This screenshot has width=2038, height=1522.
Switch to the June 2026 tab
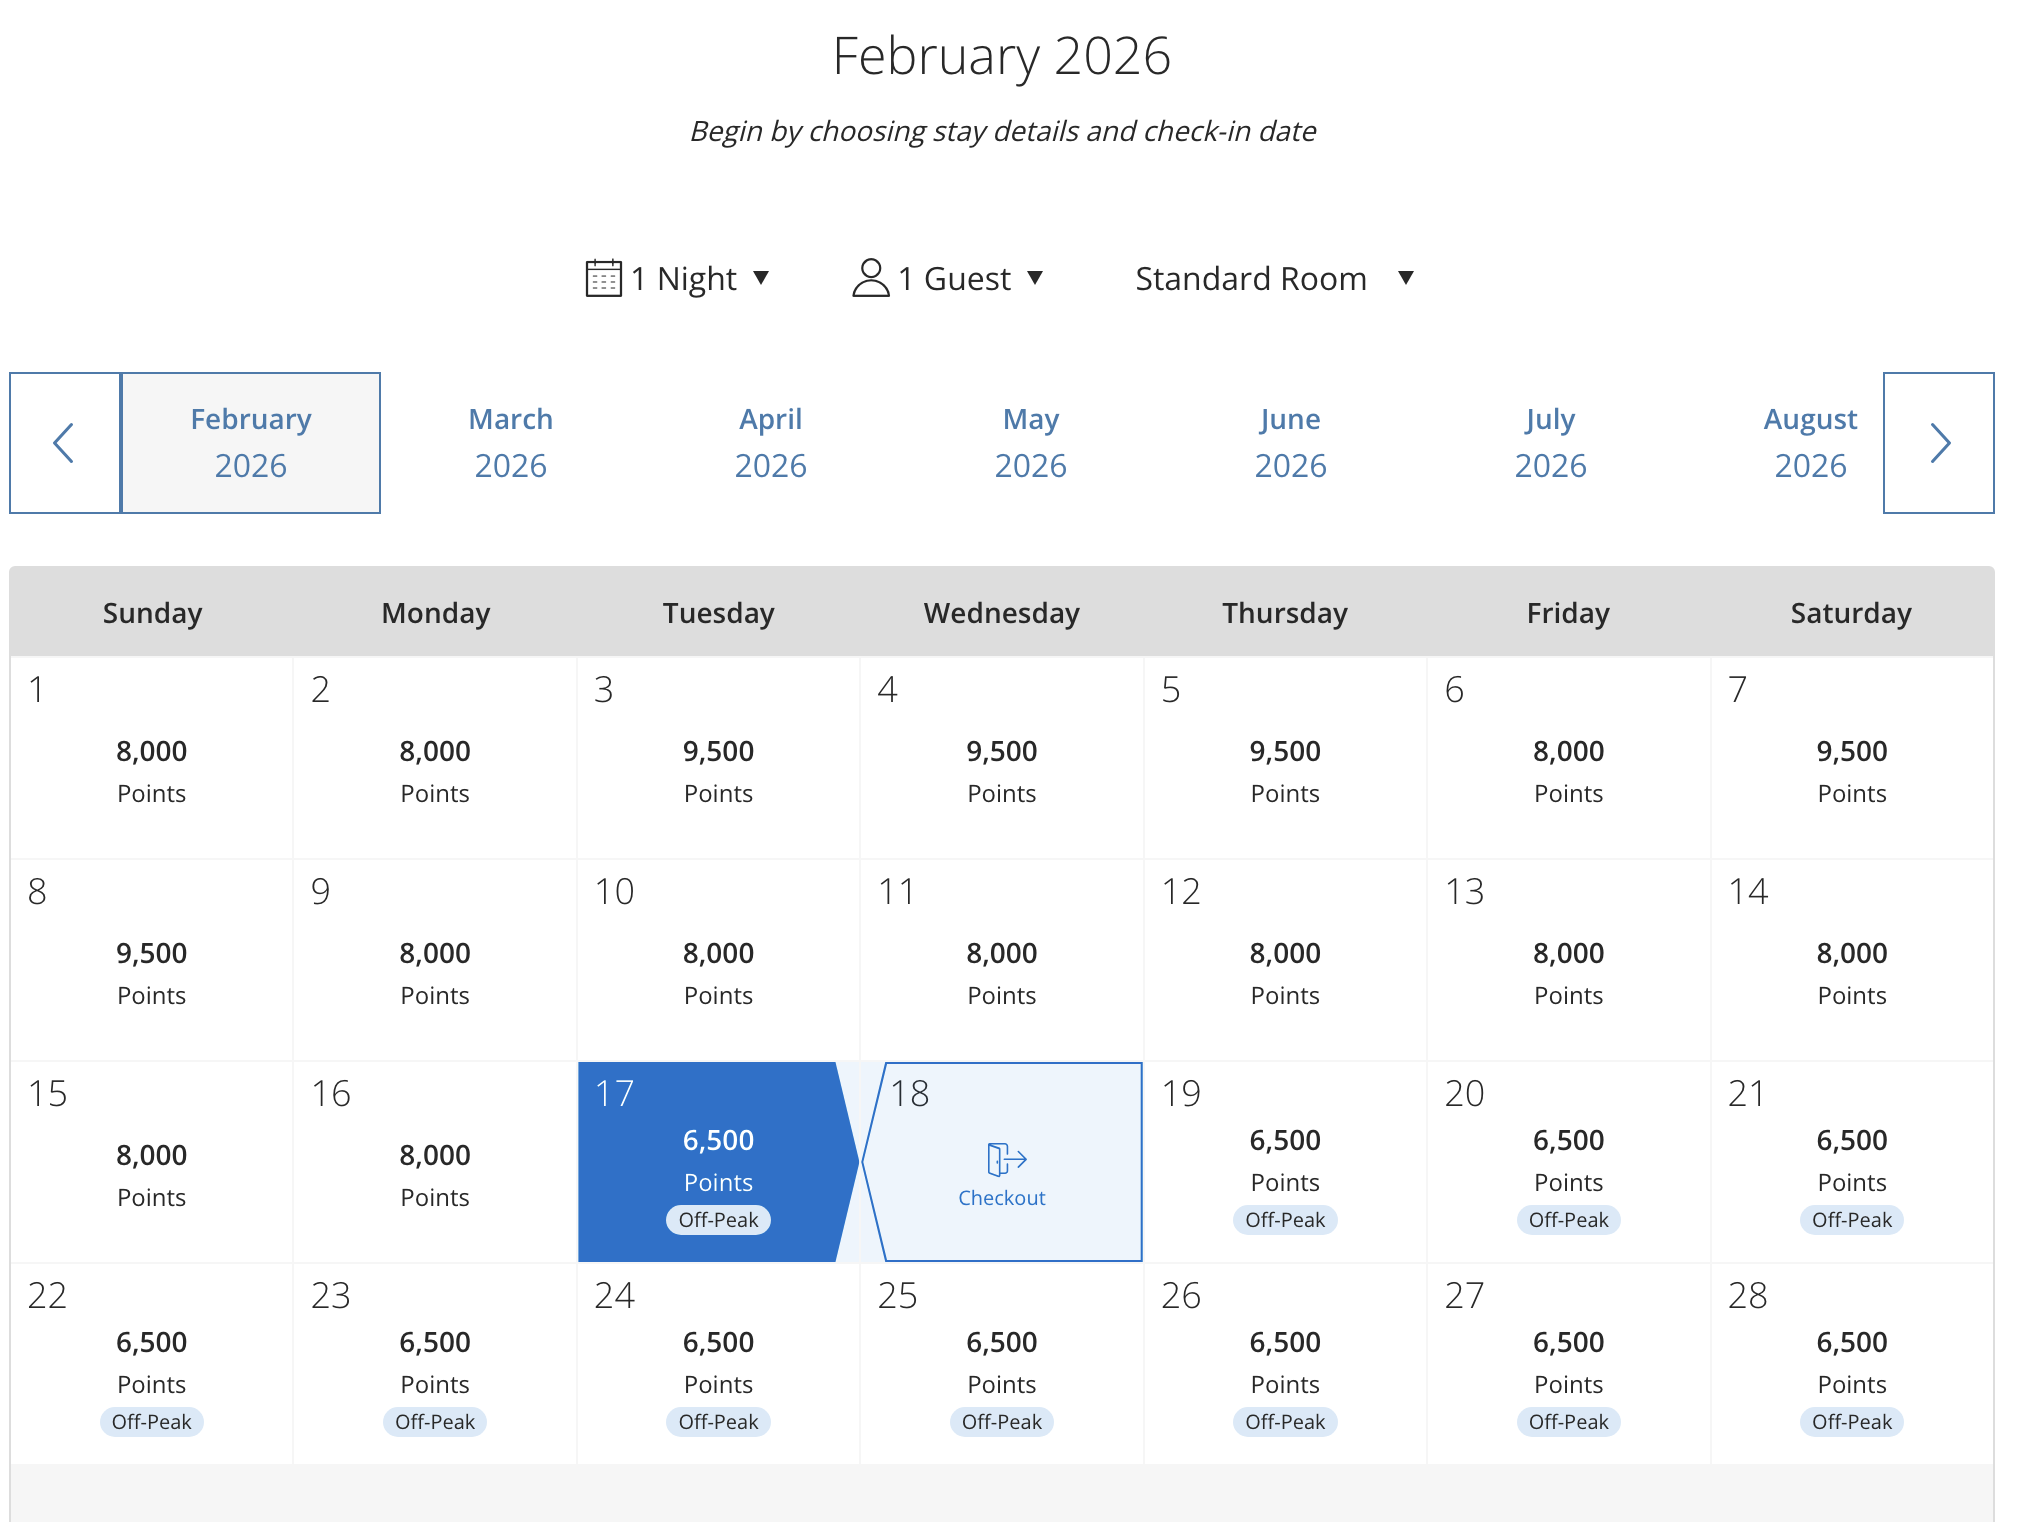(x=1290, y=443)
